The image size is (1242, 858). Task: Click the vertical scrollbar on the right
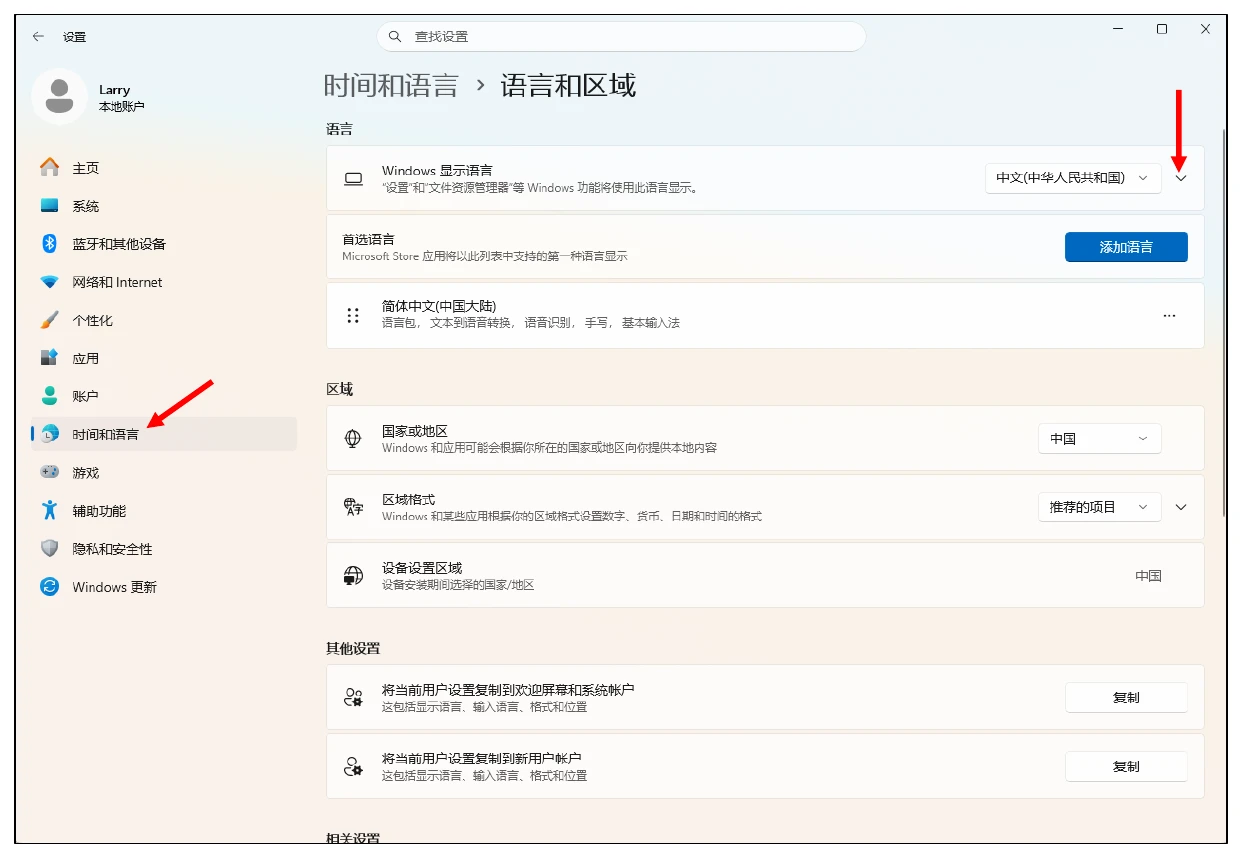tap(1224, 322)
